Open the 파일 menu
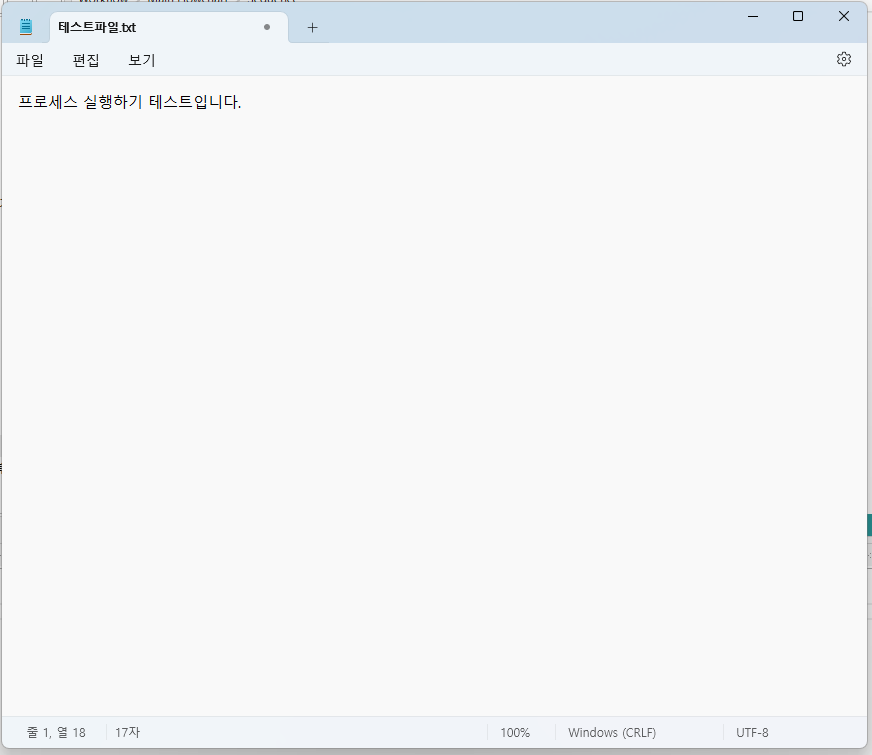The image size is (872, 755). [x=29, y=60]
